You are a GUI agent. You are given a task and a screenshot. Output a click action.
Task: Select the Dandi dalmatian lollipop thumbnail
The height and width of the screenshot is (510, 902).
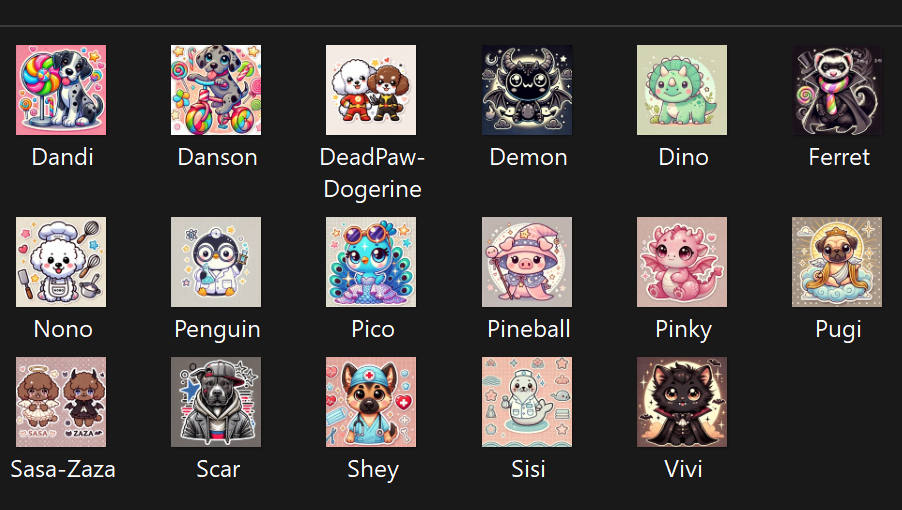point(61,90)
